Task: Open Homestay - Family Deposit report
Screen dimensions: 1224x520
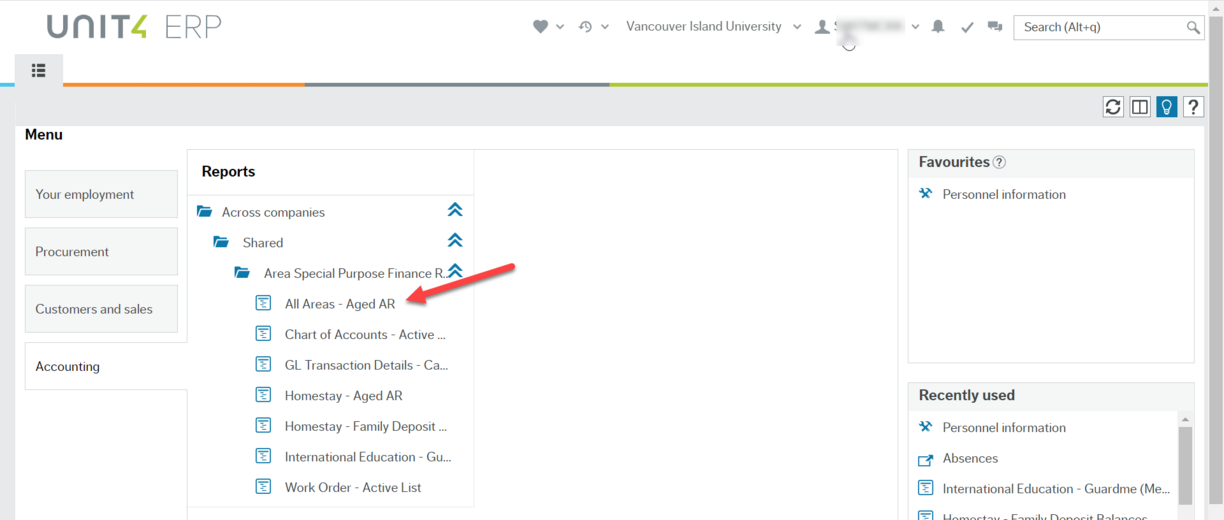Action: pyautogui.click(x=364, y=426)
